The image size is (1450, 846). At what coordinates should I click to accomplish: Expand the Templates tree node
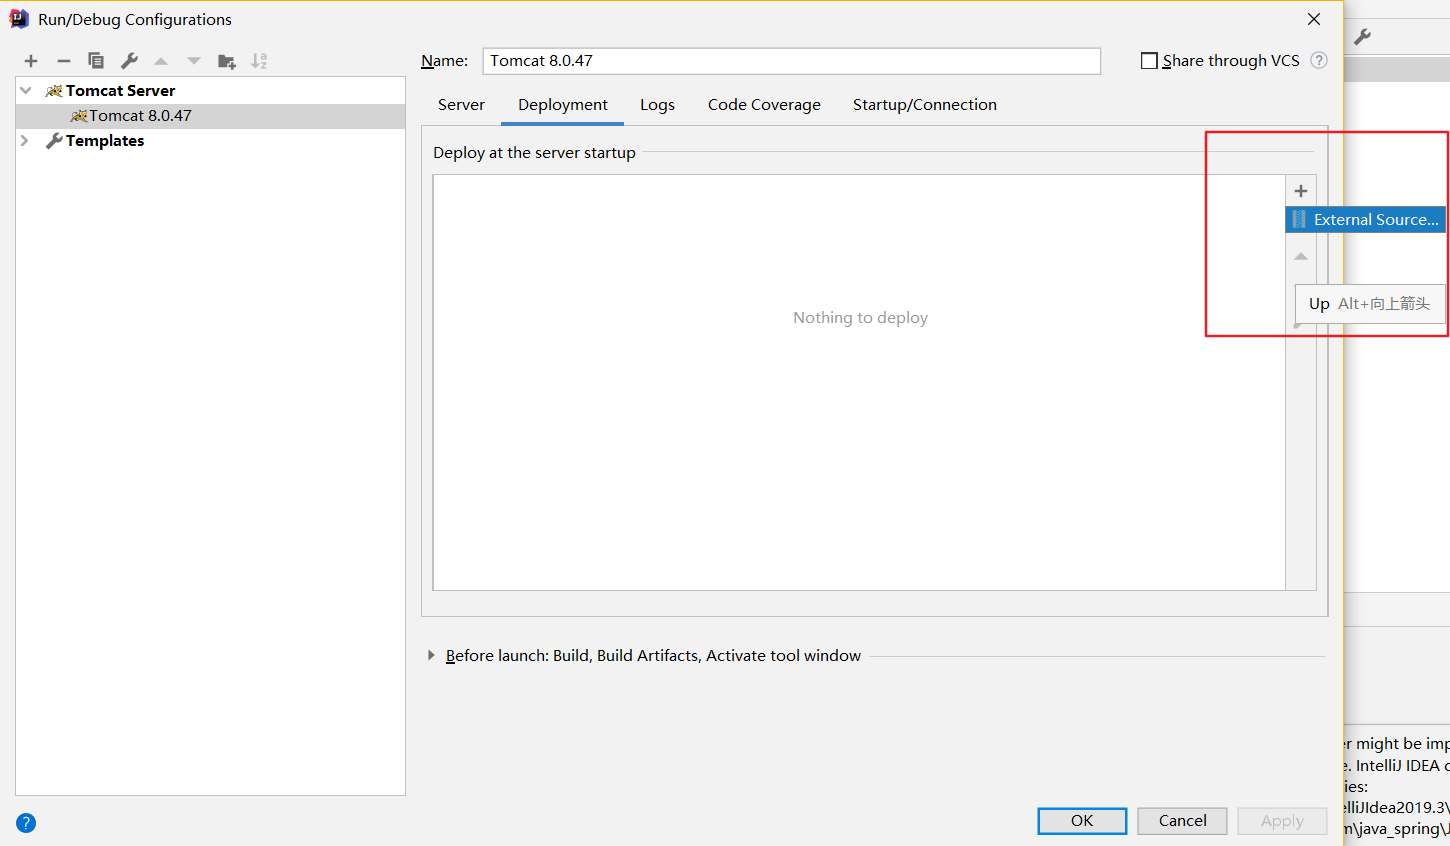[x=26, y=141]
